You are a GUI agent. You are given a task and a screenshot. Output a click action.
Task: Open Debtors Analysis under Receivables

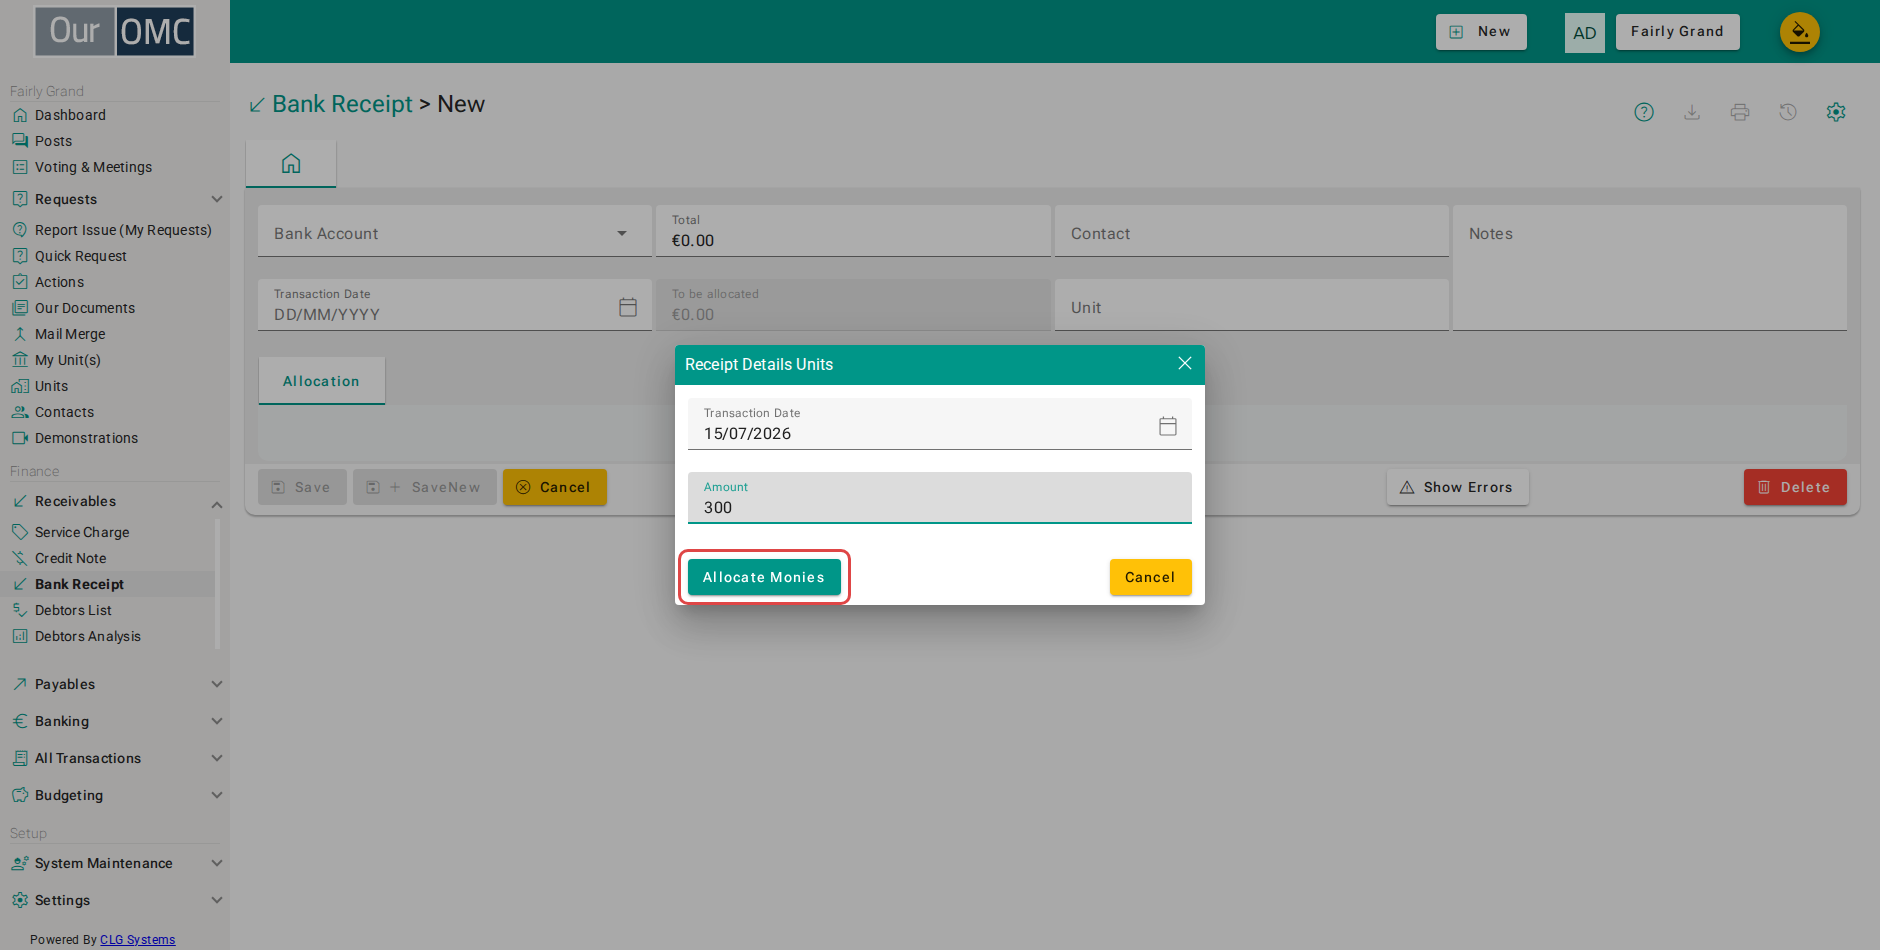tap(87, 636)
